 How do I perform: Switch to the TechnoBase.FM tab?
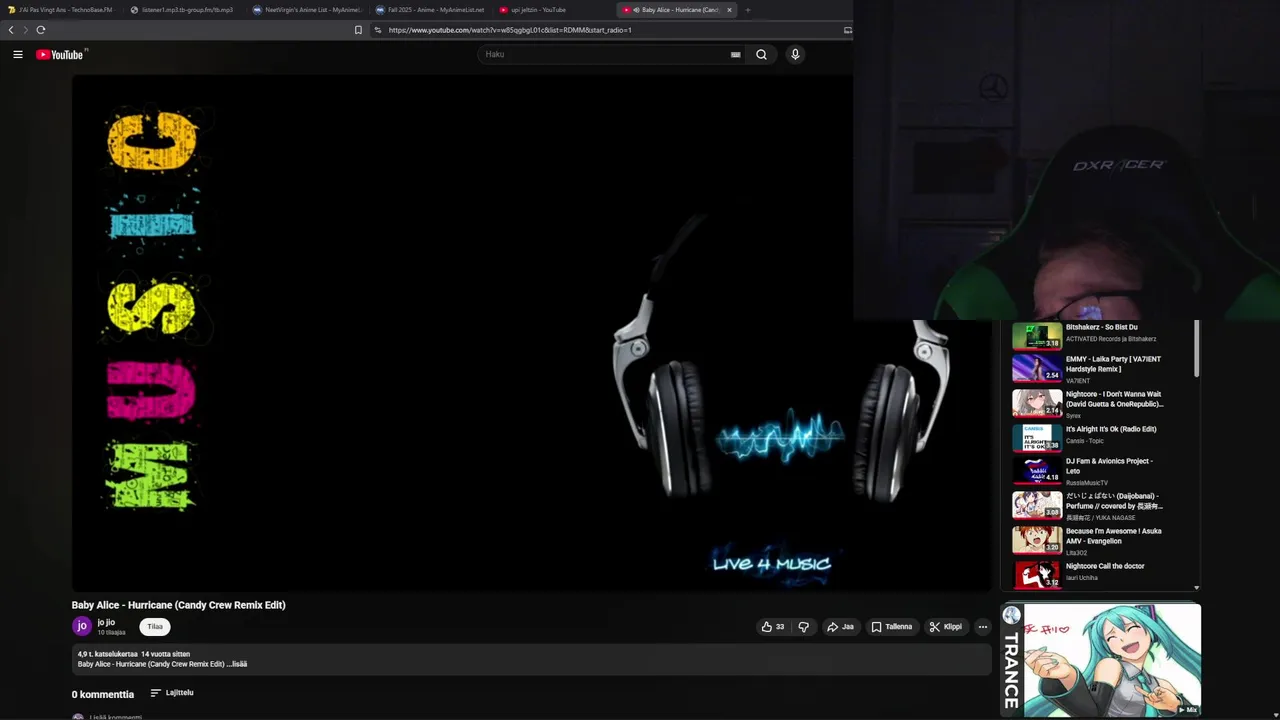[62, 10]
